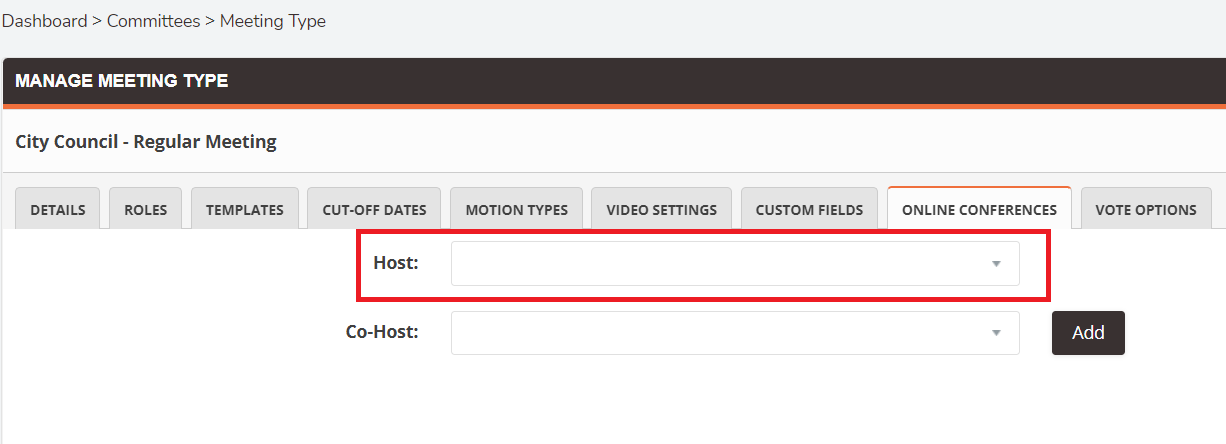Click the City Council - Regular Meeting title
The image size is (1226, 444).
tap(146, 142)
